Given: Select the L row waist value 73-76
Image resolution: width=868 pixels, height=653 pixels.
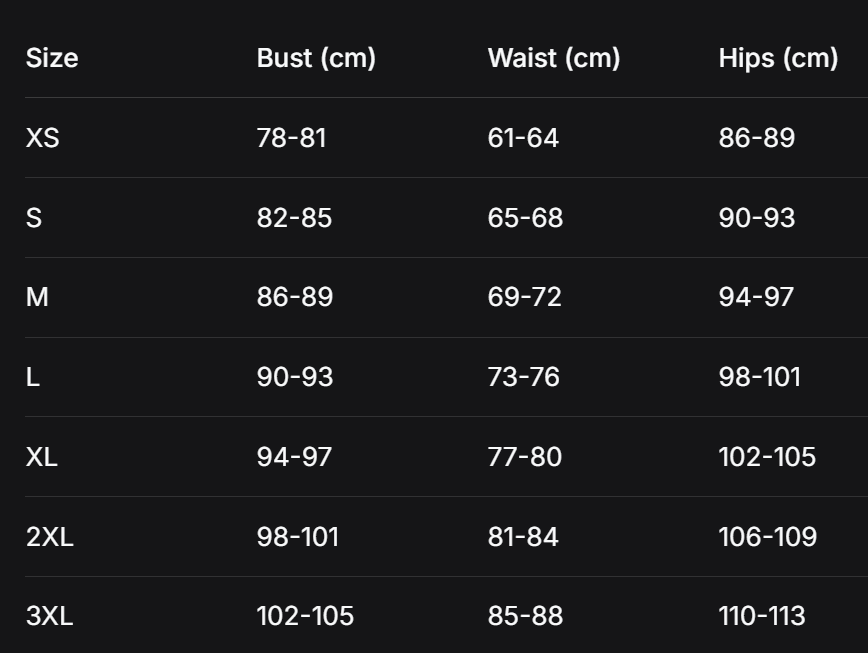Looking at the screenshot, I should coord(523,377).
